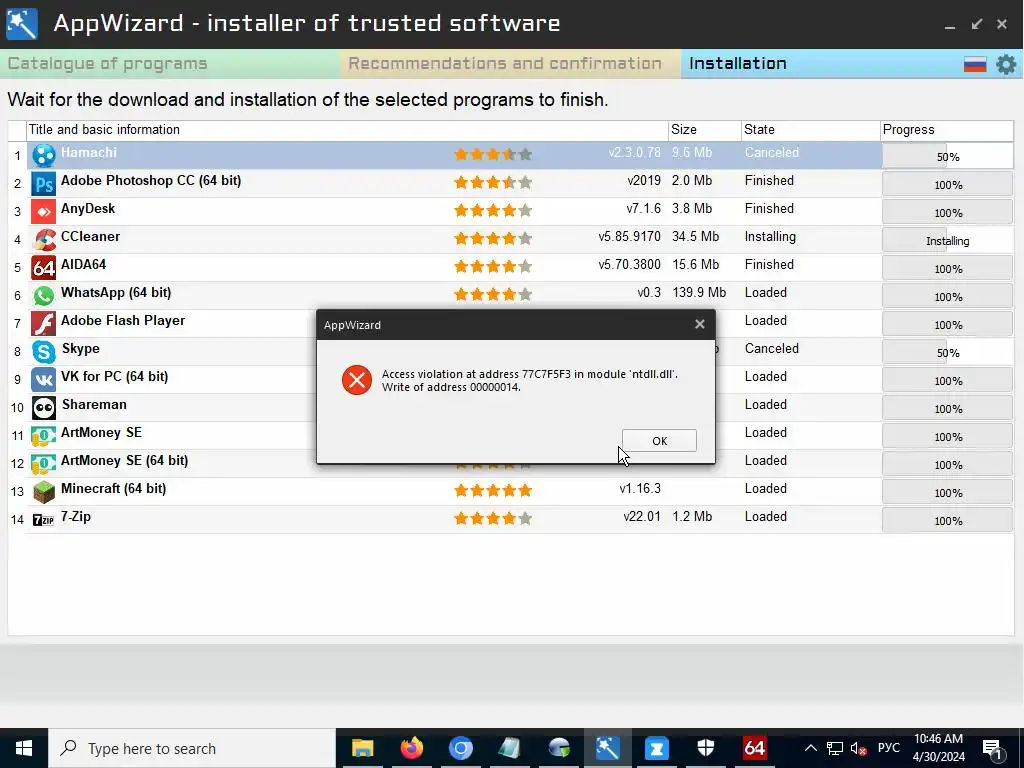Open the Windows Start menu
This screenshot has height=768, width=1024.
point(24,748)
